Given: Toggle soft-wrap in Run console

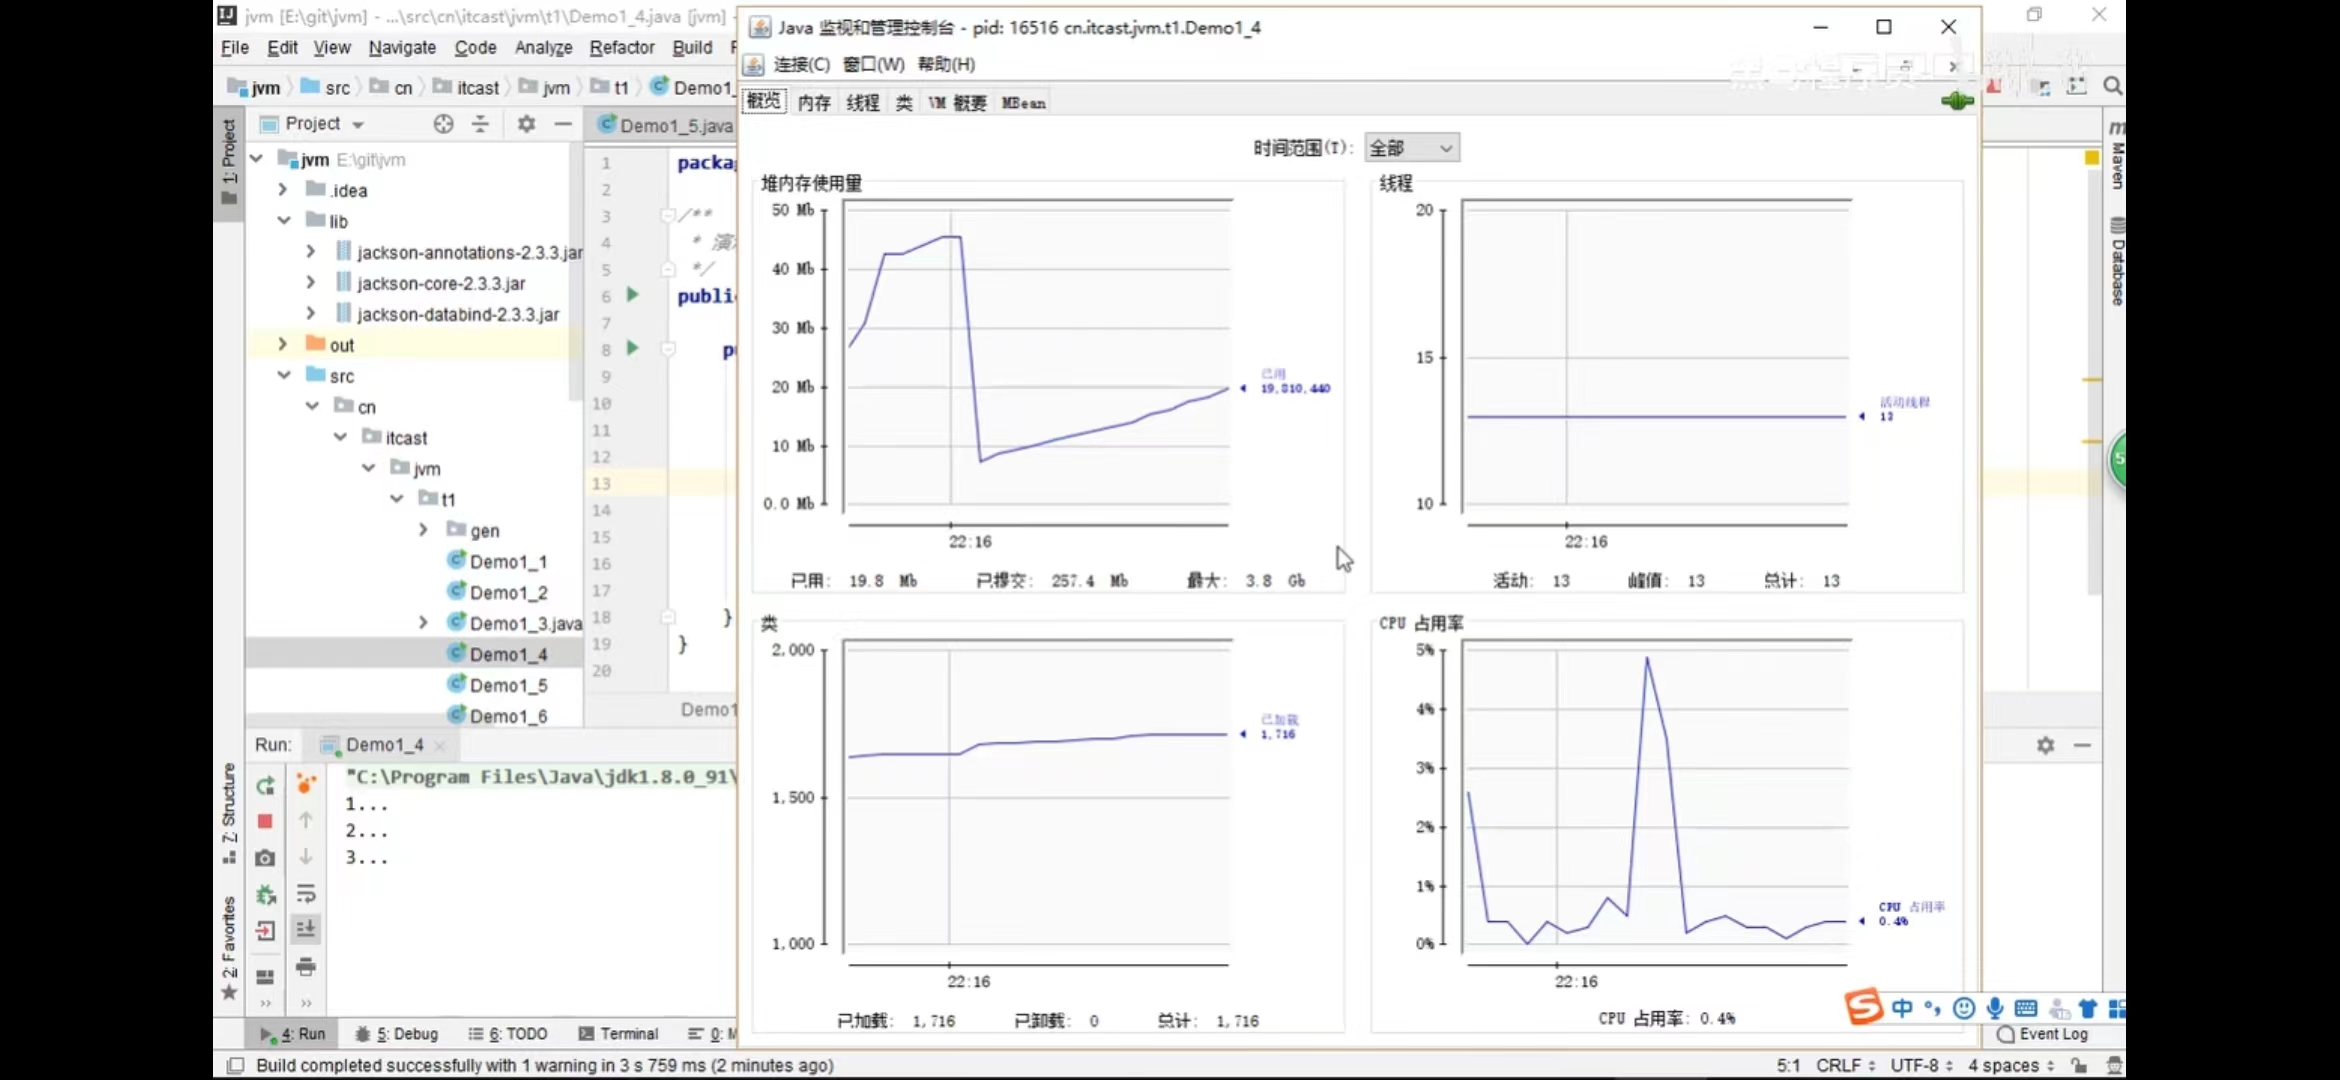Looking at the screenshot, I should (306, 894).
